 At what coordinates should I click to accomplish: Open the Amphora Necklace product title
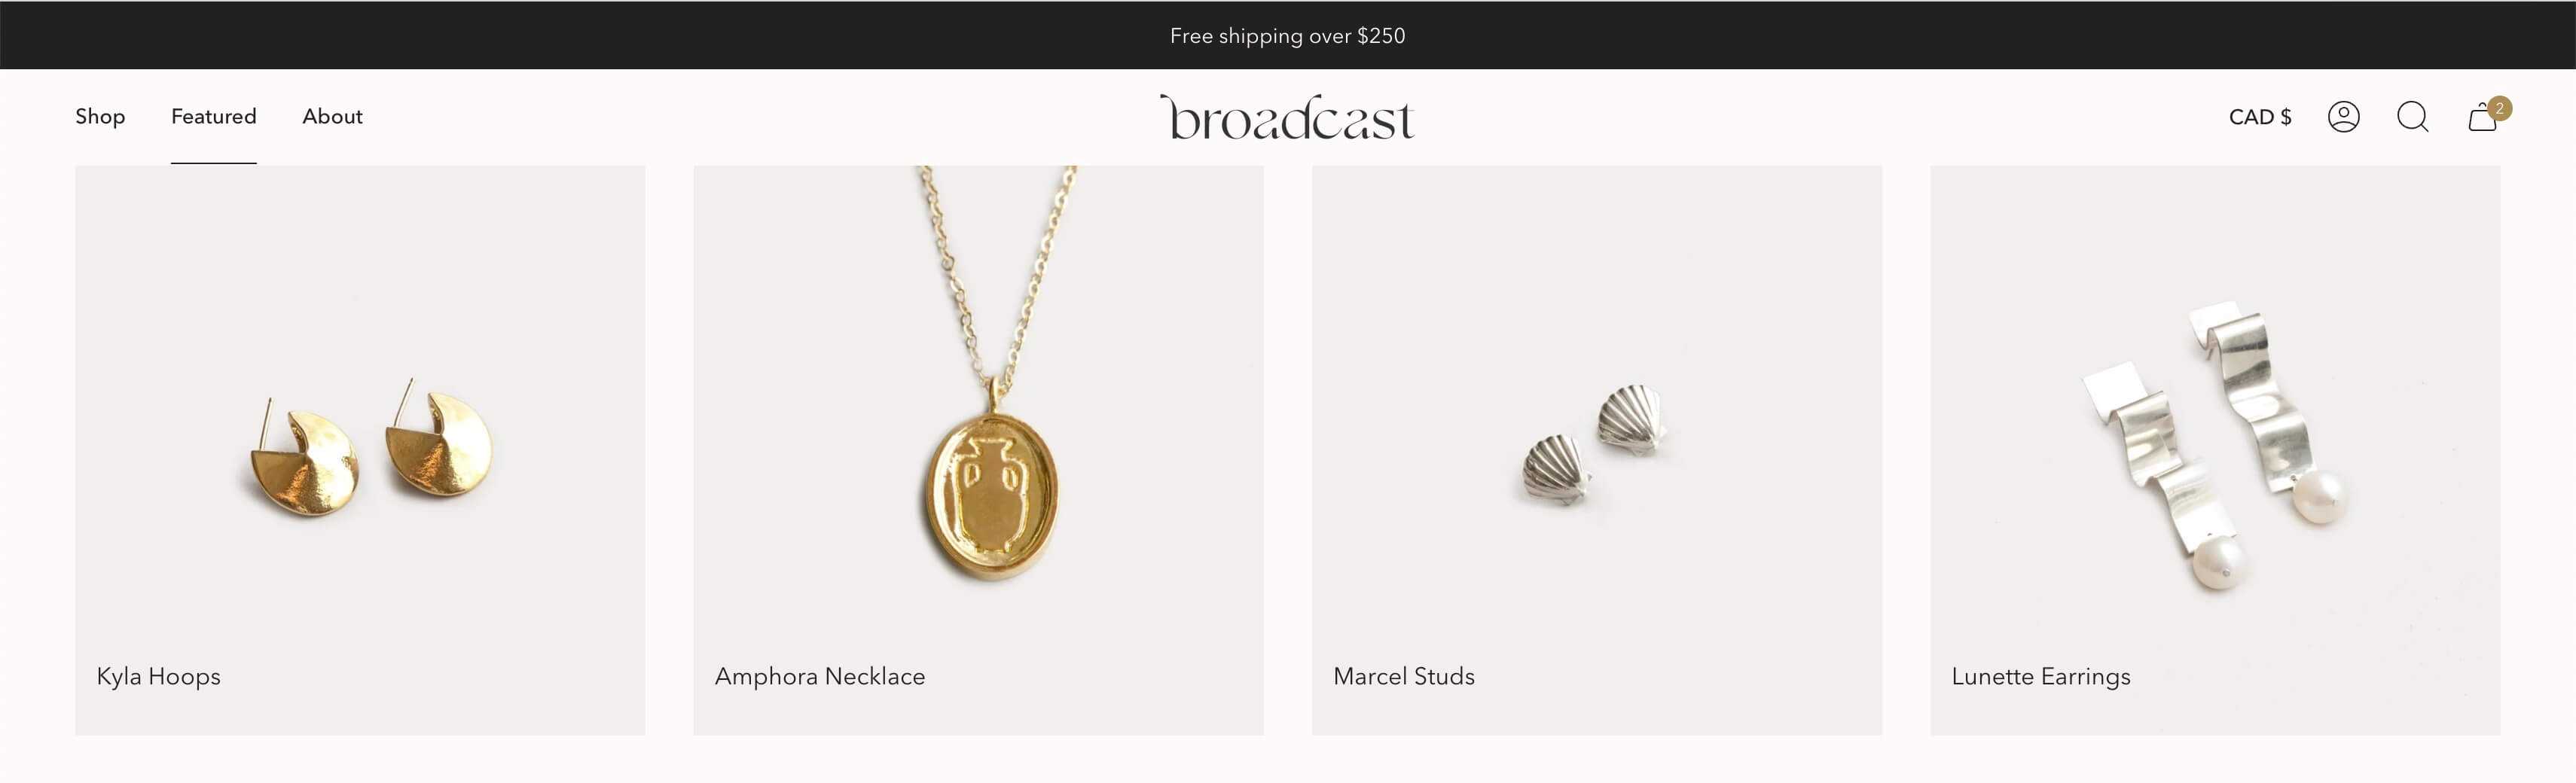(x=820, y=676)
